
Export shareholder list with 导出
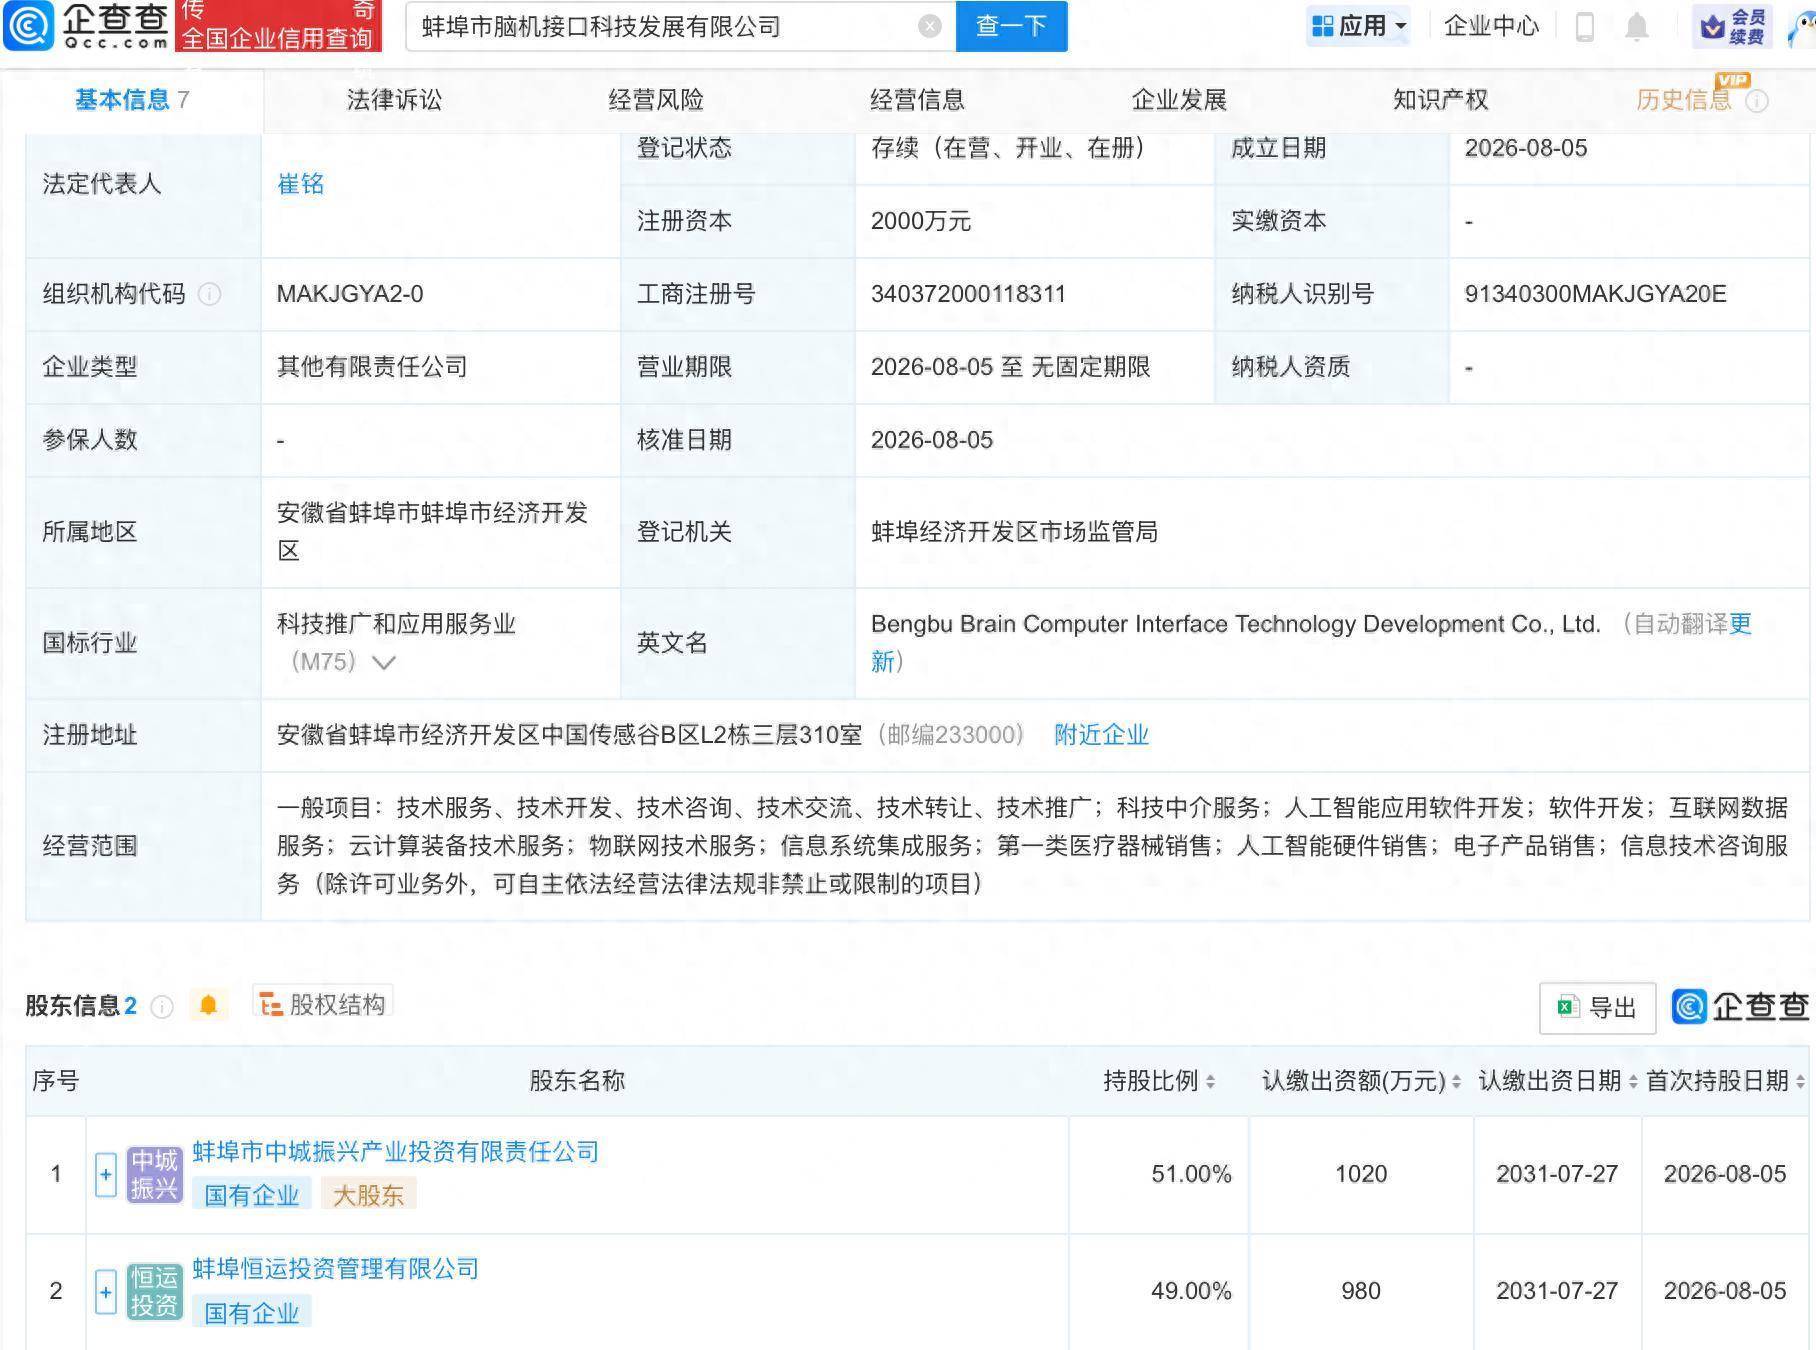pyautogui.click(x=1597, y=1007)
